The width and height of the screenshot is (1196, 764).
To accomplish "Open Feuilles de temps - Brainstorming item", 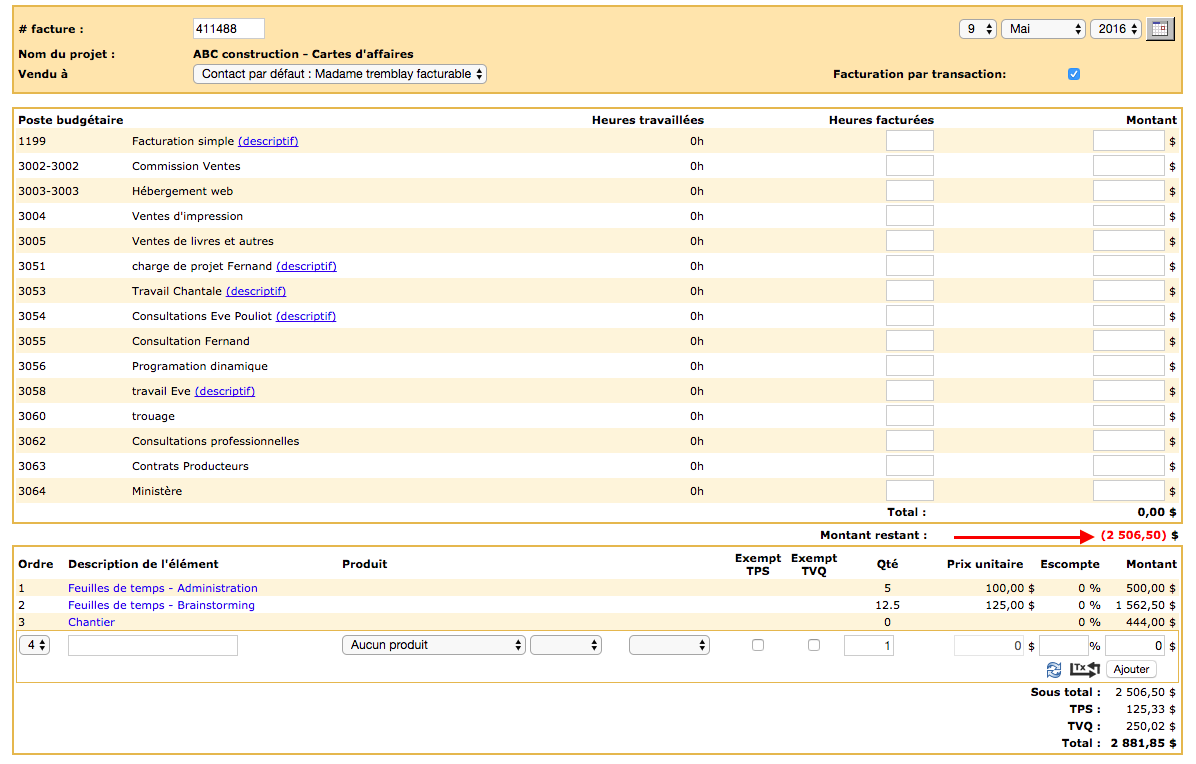I will 161,605.
